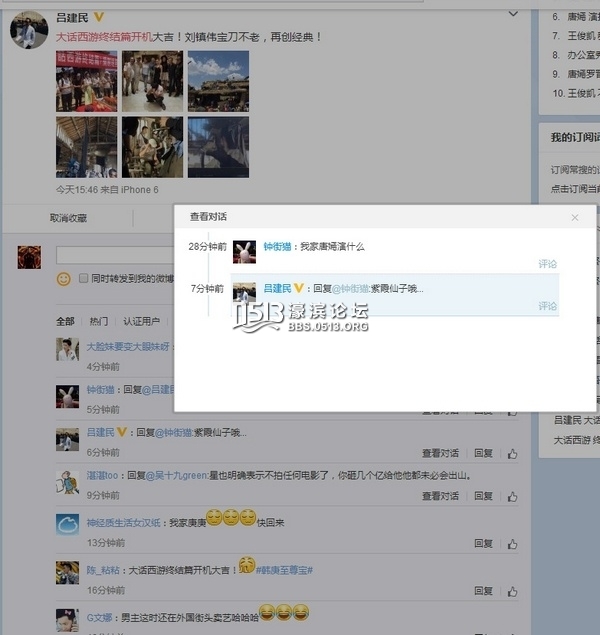Like 吕建民's reply comment with thumbs-up
The image size is (600, 635).
pyautogui.click(x=511, y=453)
